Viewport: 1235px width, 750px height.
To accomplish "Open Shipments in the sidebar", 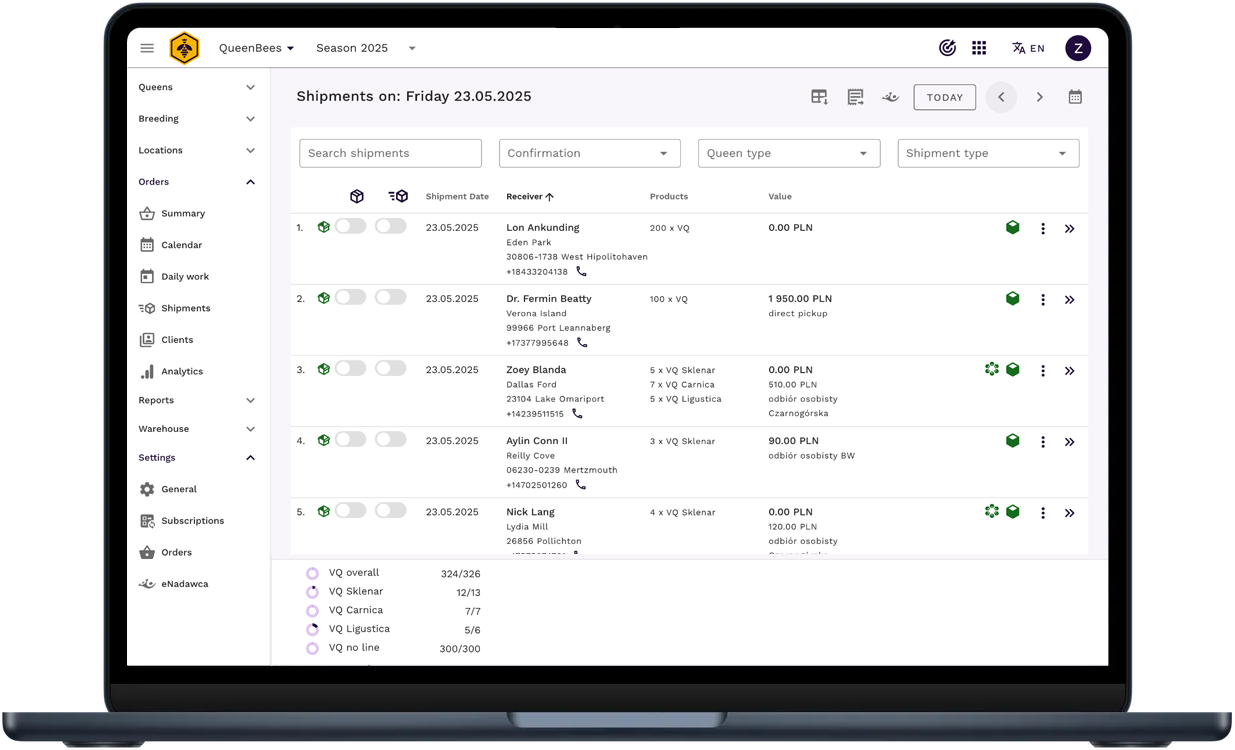I will point(185,308).
